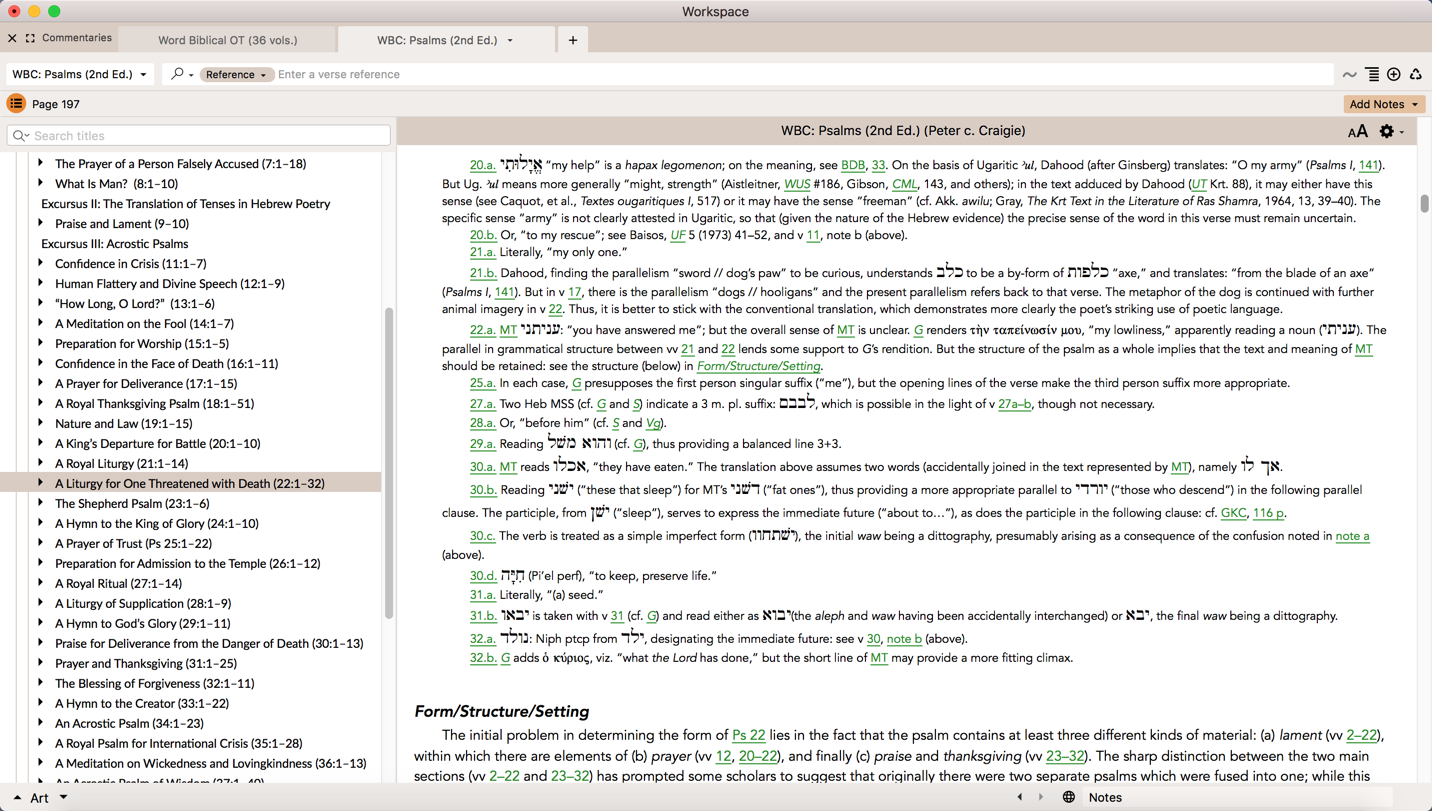The height and width of the screenshot is (811, 1432).
Task: Open the WUS abbreviation link
Action: 797,184
